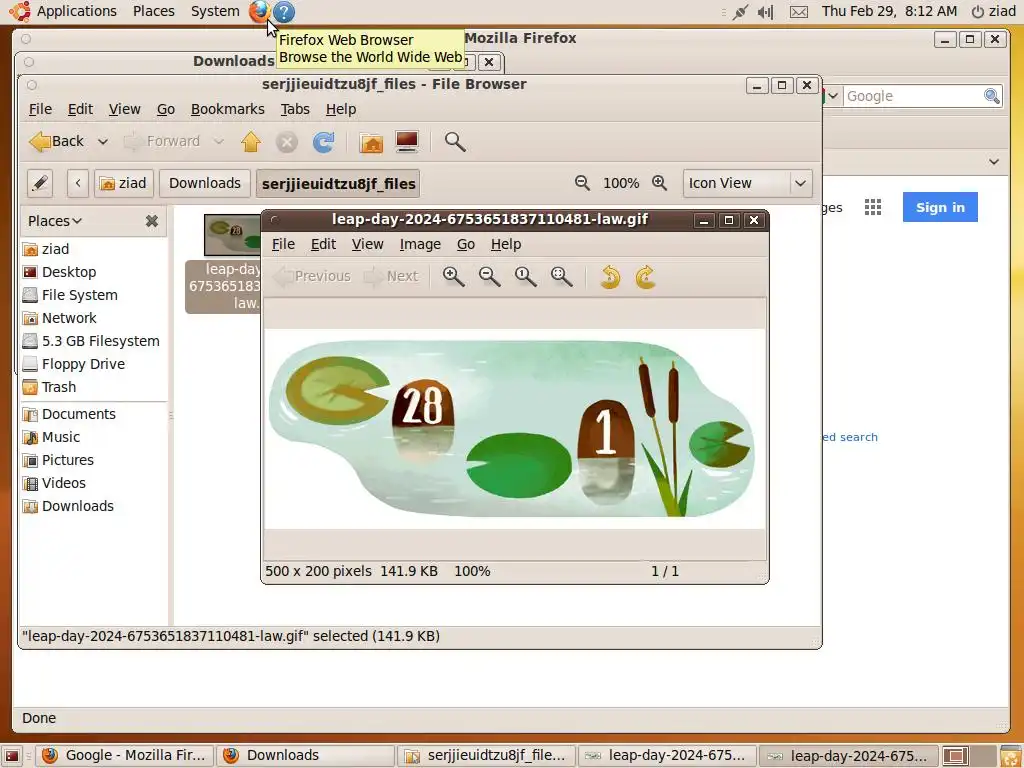
Task: Switch to Google - Mozilla Firefox taskbar button
Action: [x=125, y=756]
